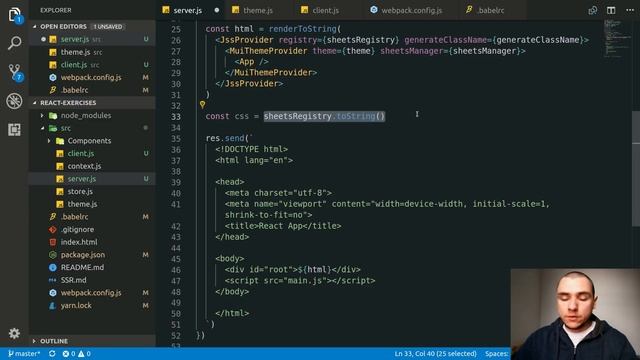The height and width of the screenshot is (360, 640).
Task: Click the MuiThemeProvider opening tag on line 27
Action: [375, 51]
